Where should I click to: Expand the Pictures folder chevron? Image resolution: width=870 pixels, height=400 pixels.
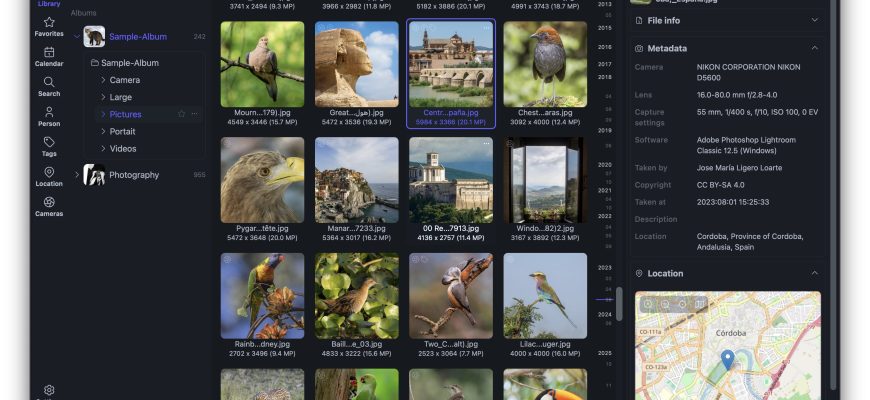103,114
